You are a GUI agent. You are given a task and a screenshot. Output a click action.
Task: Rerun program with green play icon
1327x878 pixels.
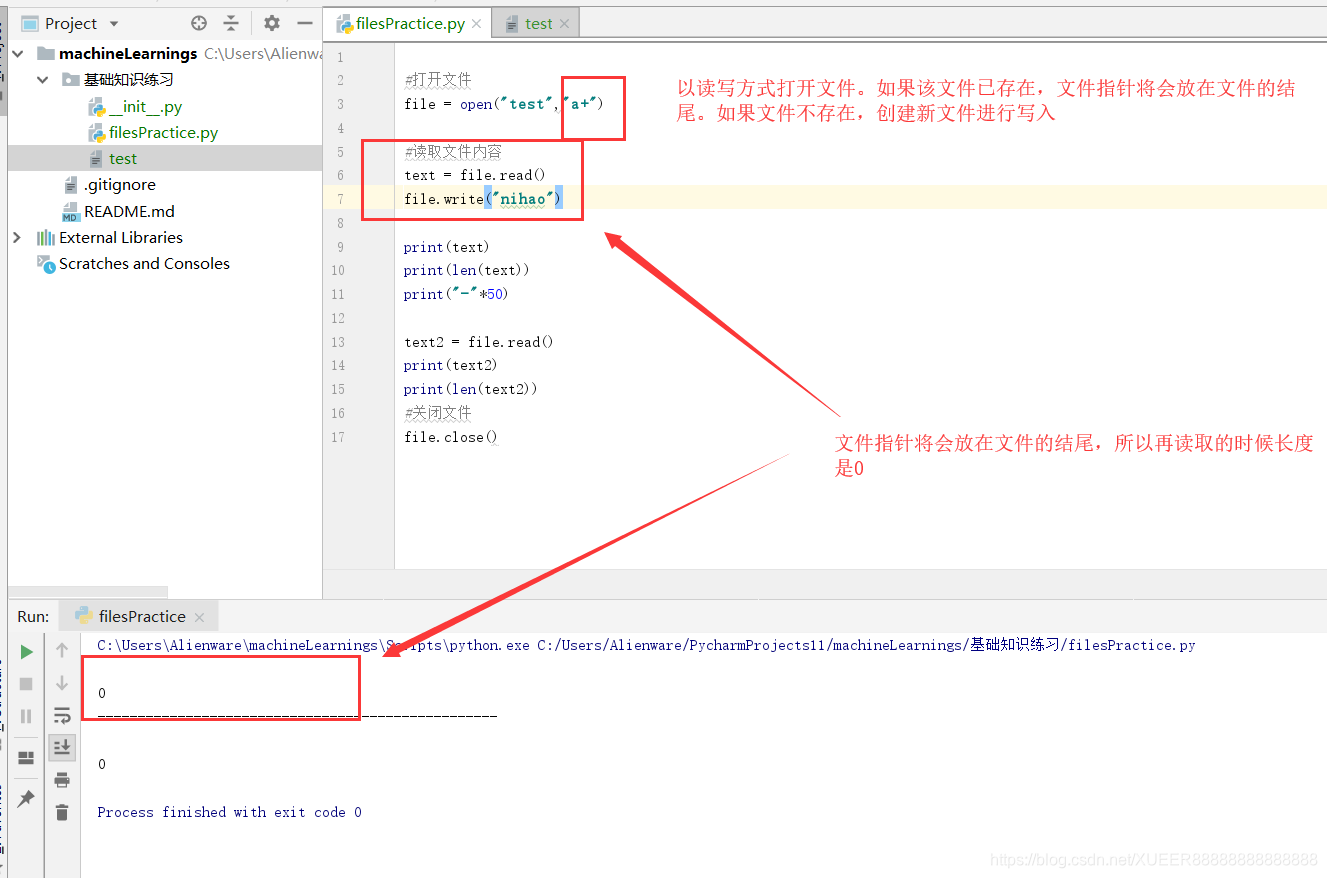click(27, 652)
